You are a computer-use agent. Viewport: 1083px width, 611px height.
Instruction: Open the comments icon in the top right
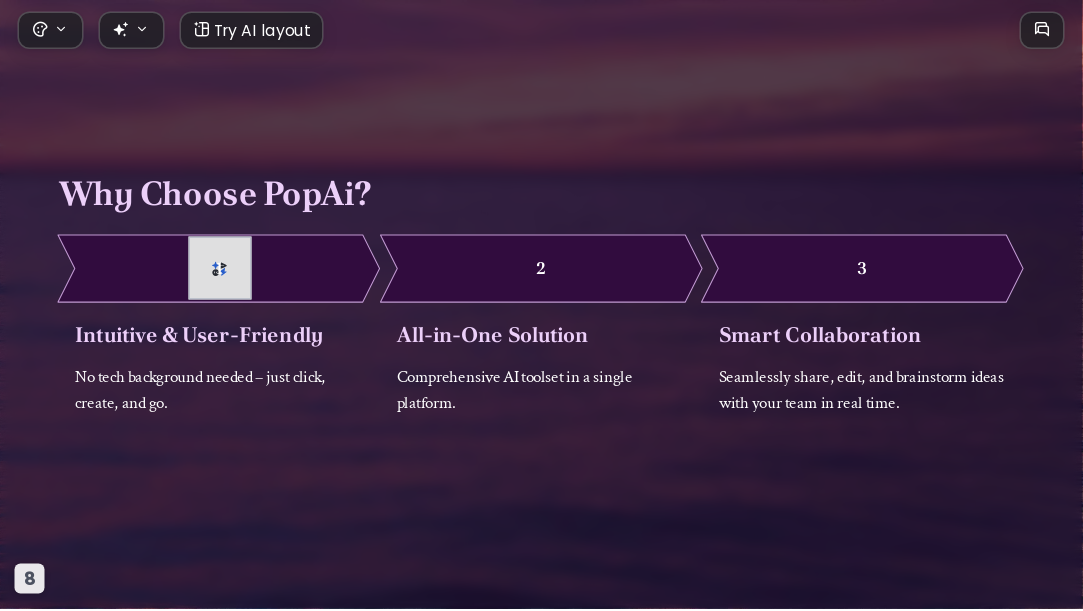click(1042, 30)
